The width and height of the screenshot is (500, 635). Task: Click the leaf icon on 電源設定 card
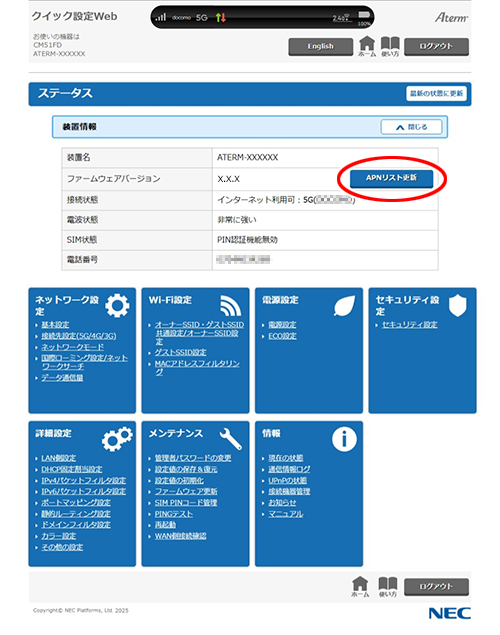pyautogui.click(x=344, y=305)
